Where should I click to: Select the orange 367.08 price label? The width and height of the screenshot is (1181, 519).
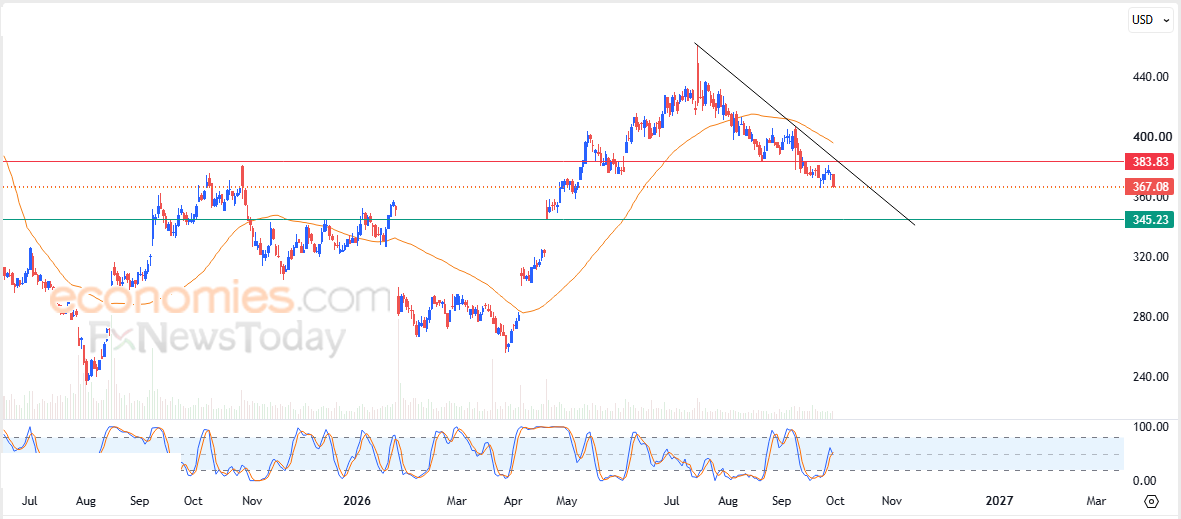(x=1149, y=186)
